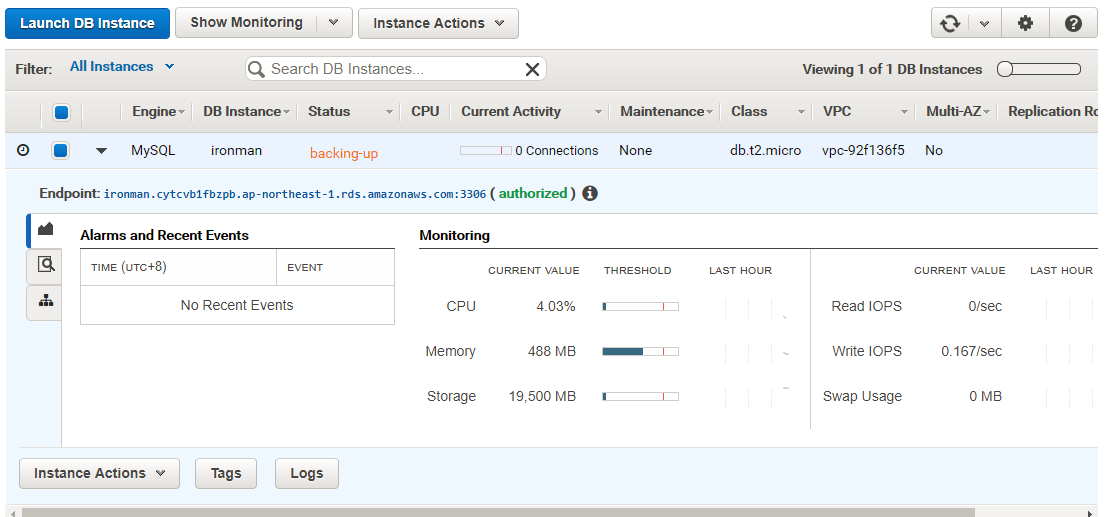The width and height of the screenshot is (1112, 517).
Task: Open the Logs button
Action: (306, 473)
